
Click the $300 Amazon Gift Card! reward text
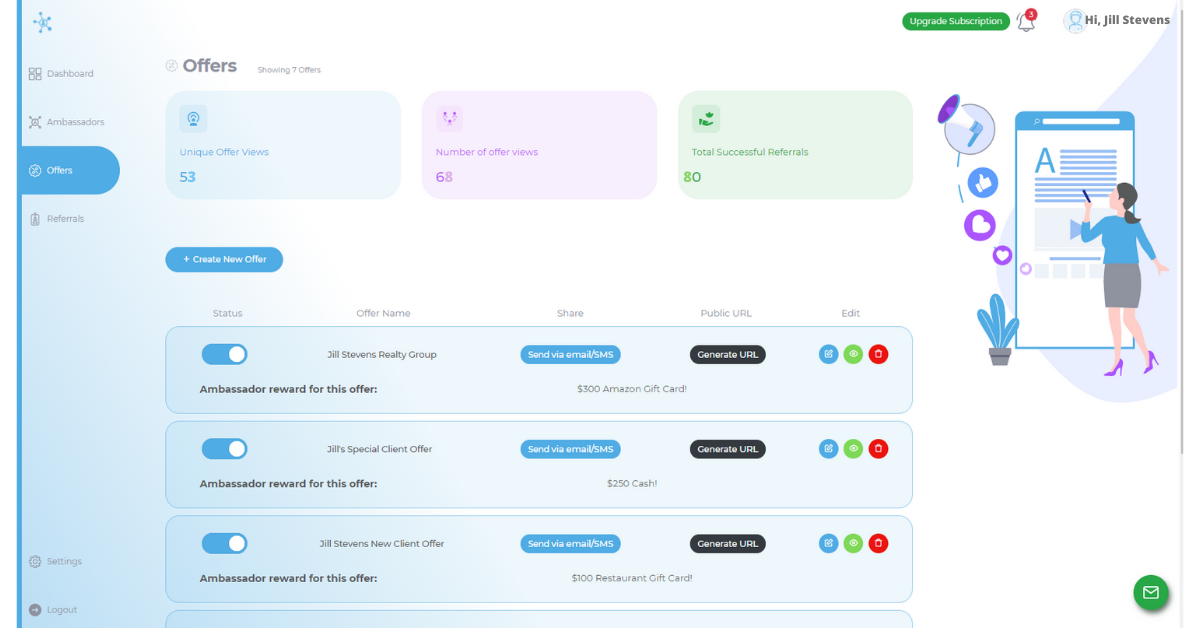coord(632,388)
